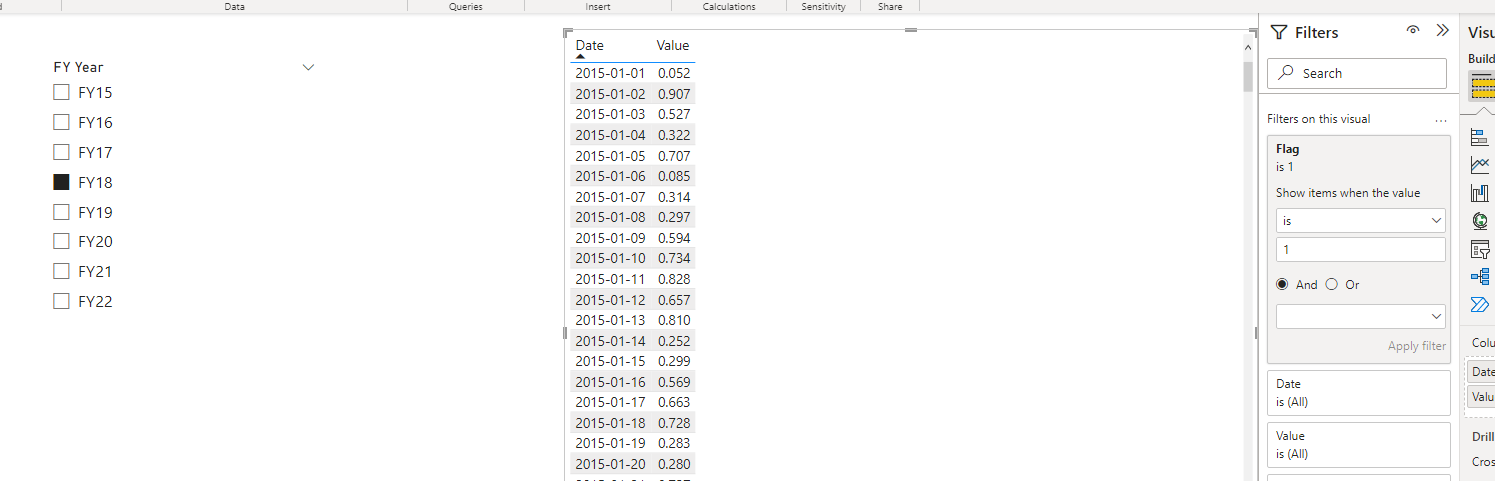Uncheck the FY18 checkbox
1495x481 pixels.
coord(61,182)
